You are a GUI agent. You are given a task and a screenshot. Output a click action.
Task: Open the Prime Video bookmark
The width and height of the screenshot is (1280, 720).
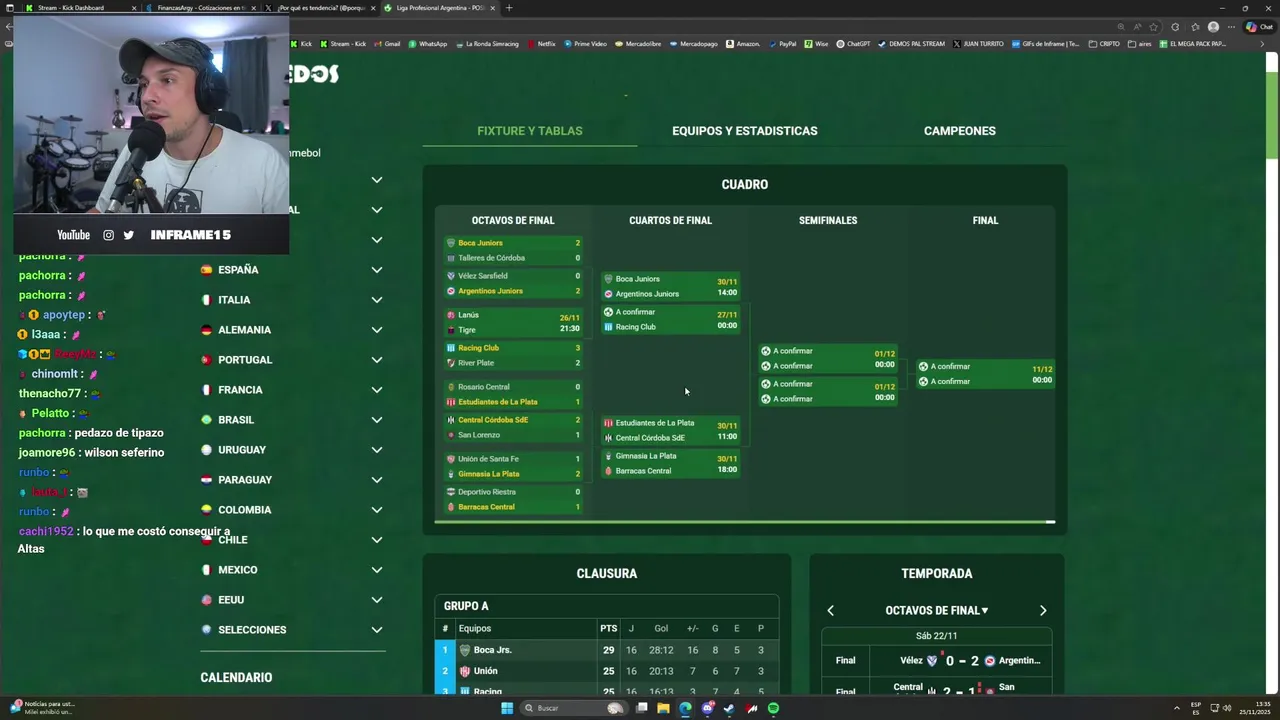586,44
